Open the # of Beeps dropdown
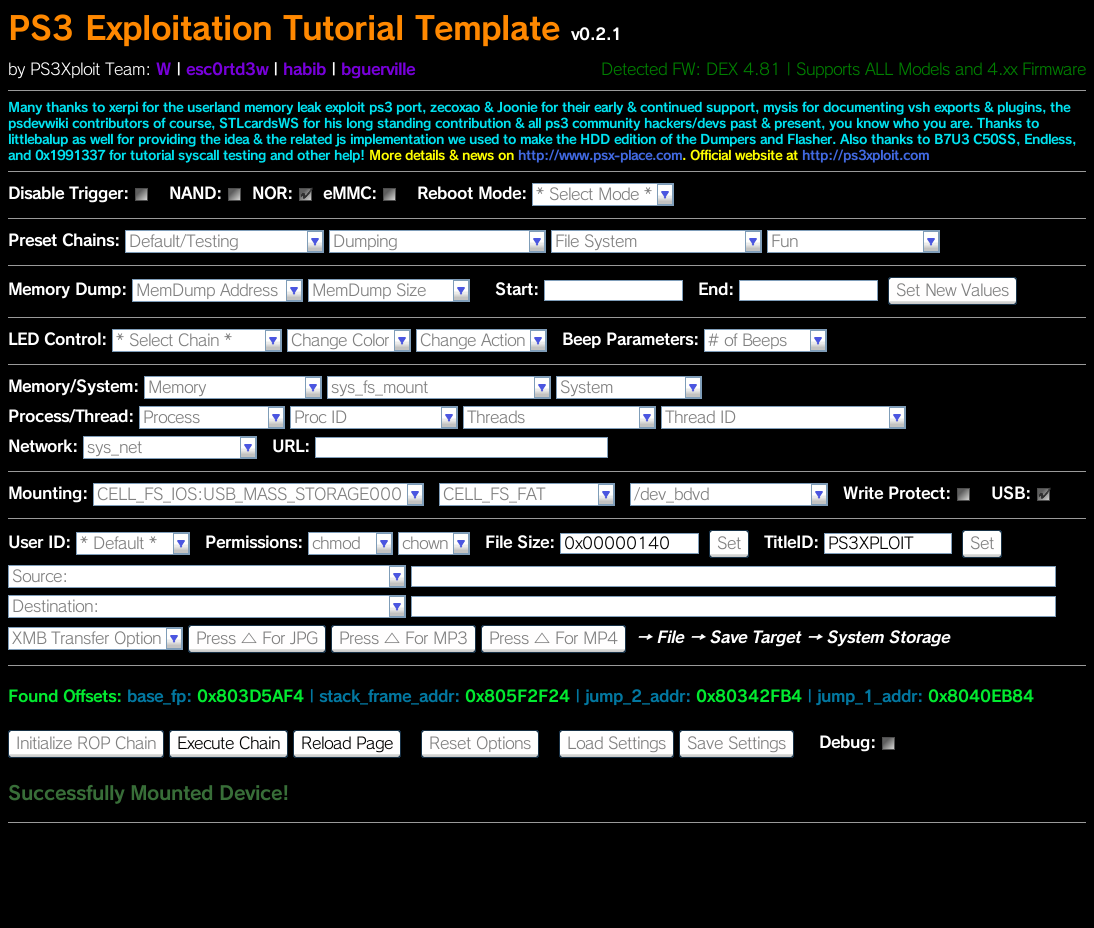This screenshot has width=1094, height=928. (765, 340)
